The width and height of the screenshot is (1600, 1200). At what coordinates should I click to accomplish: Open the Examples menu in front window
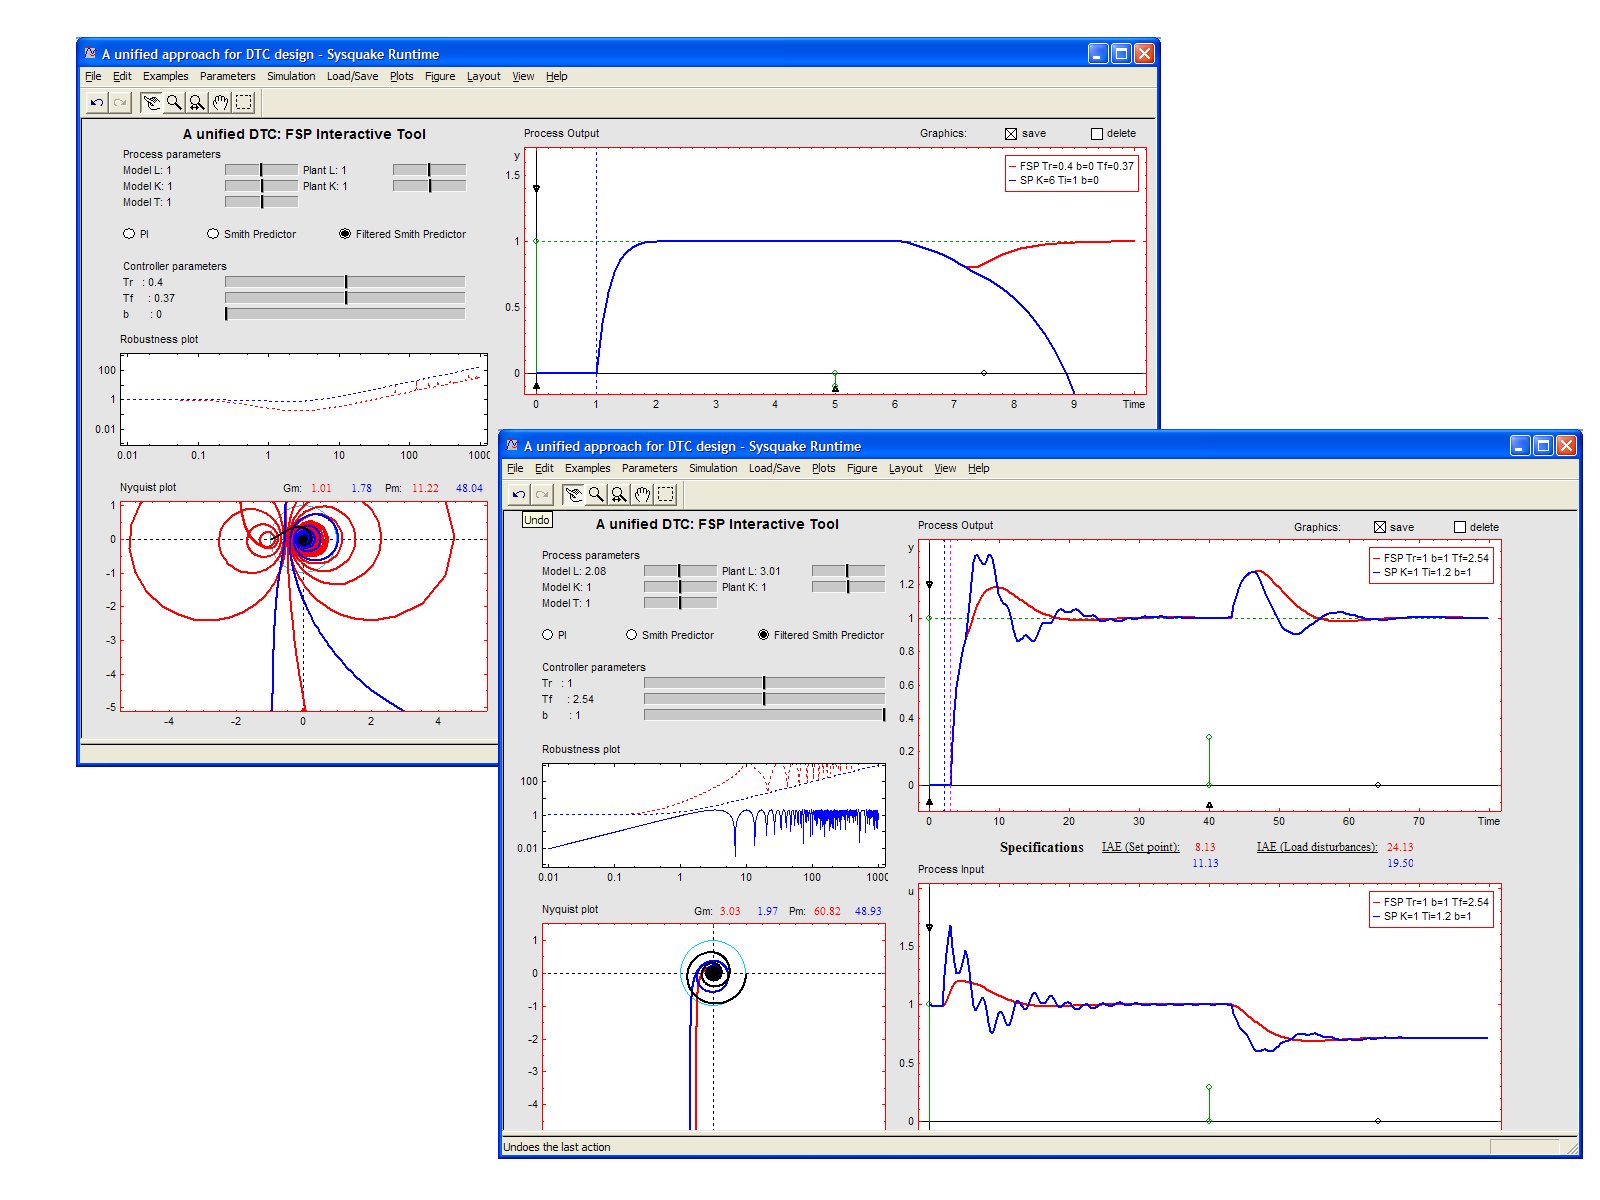pos(587,468)
